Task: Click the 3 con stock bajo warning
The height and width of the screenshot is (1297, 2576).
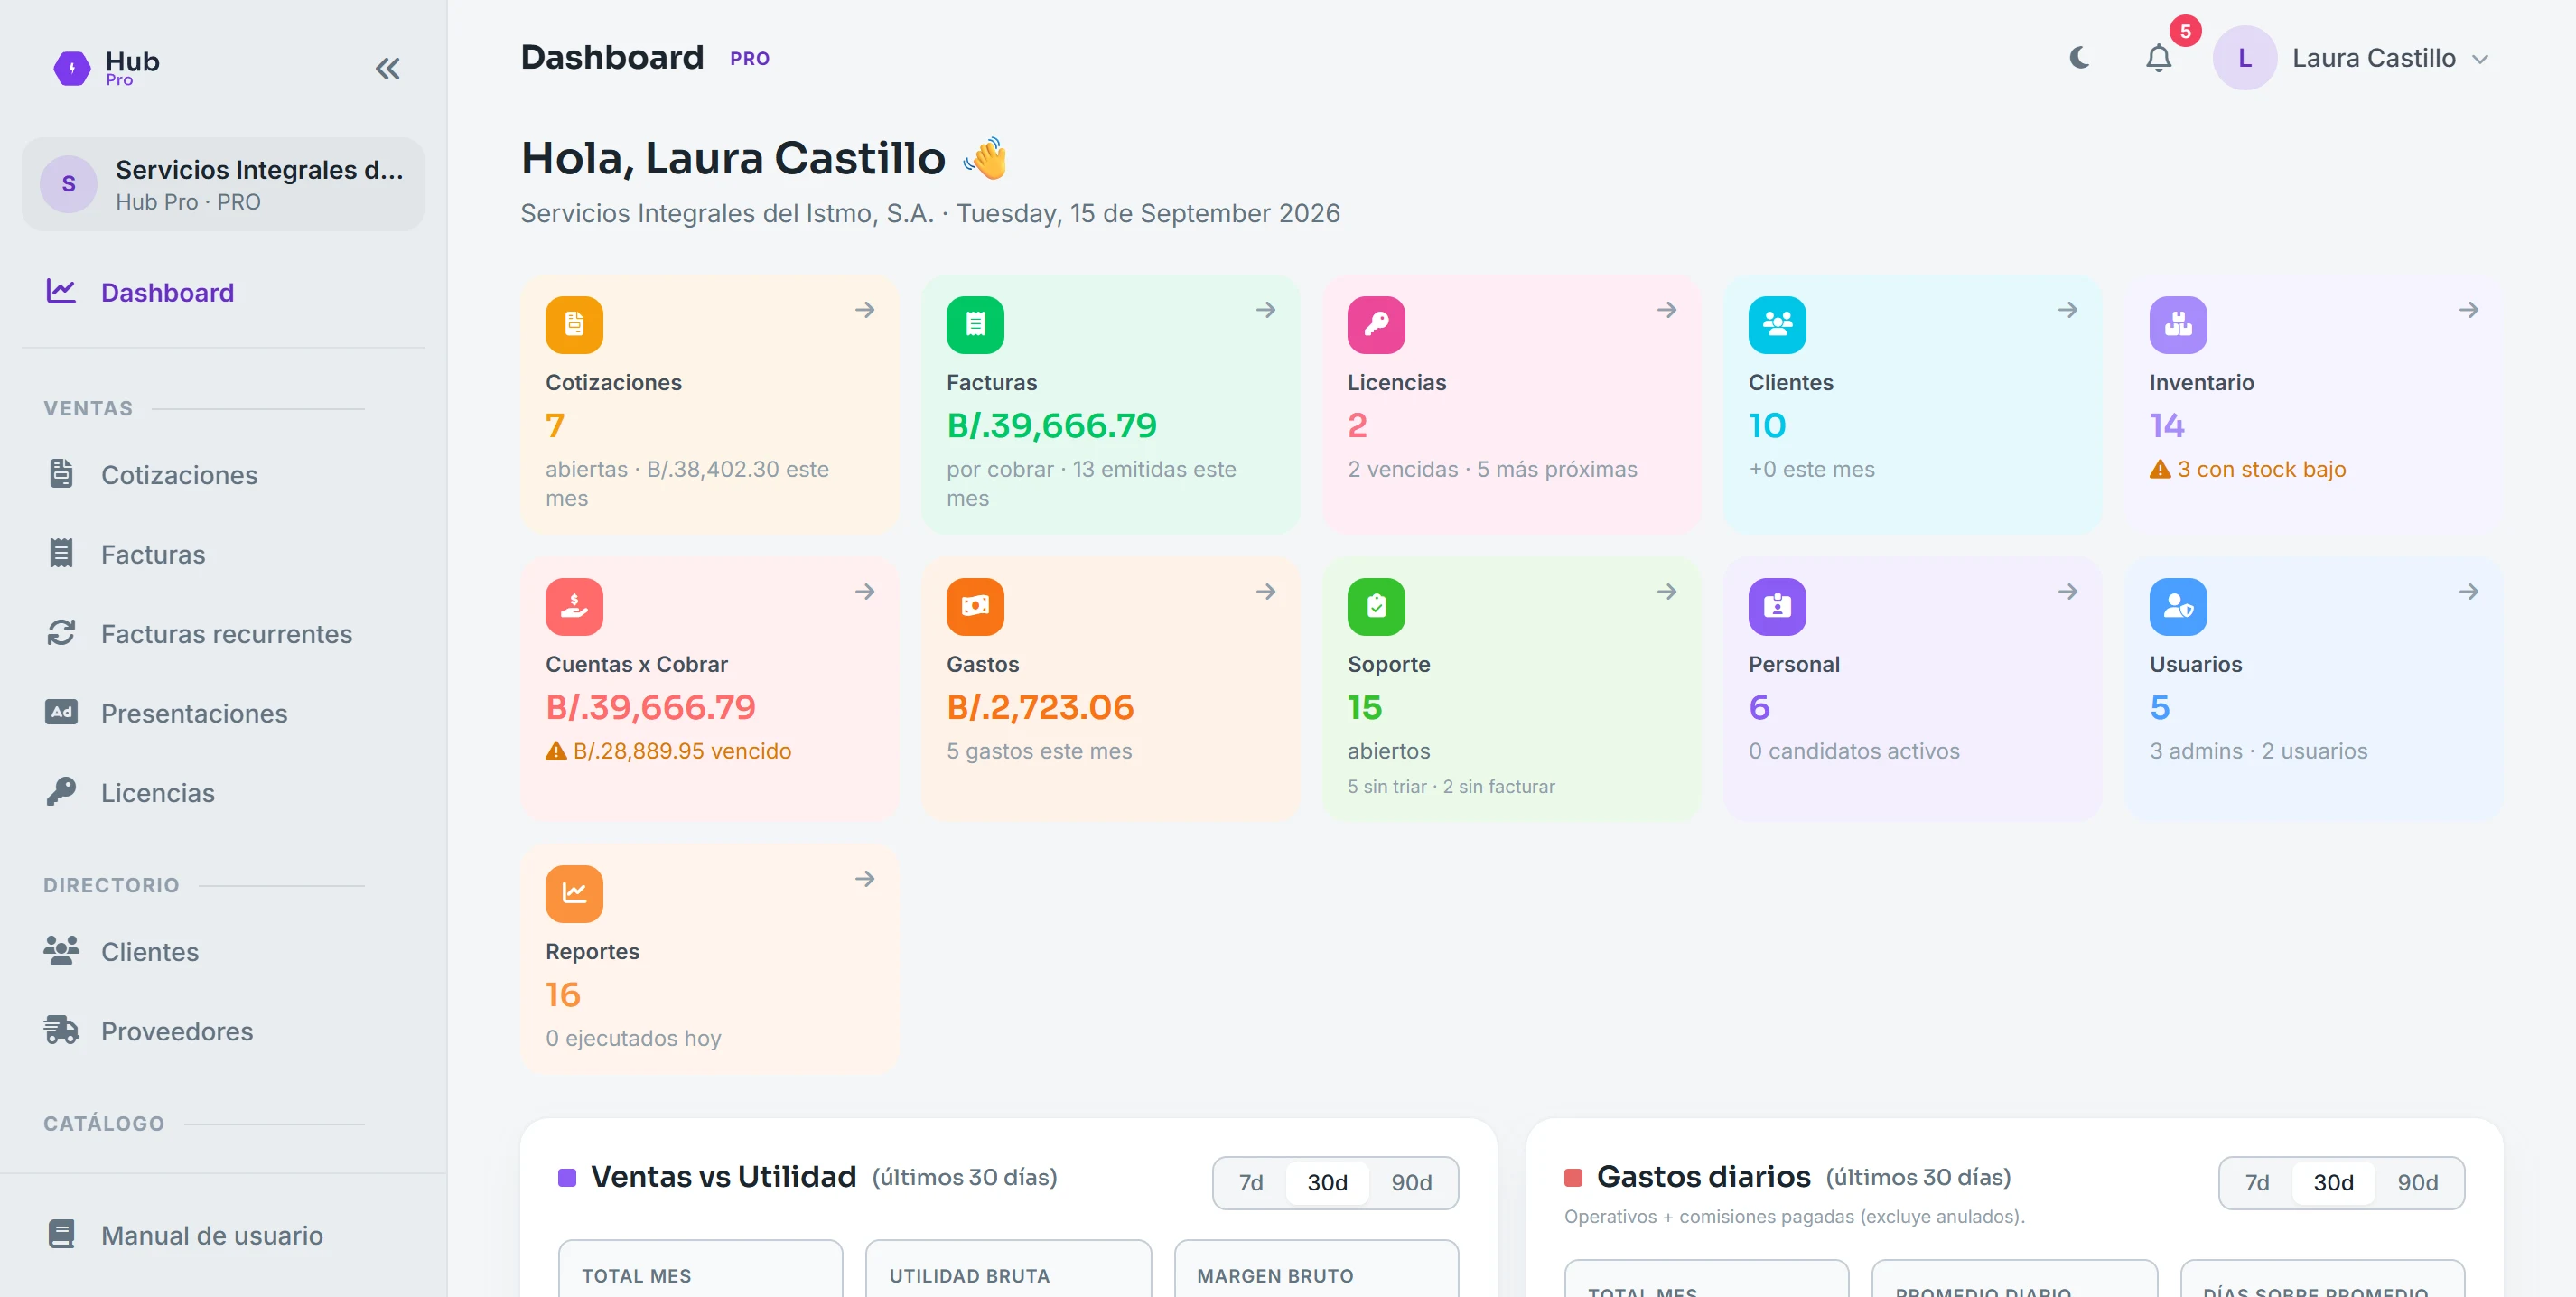Action: (x=2247, y=469)
